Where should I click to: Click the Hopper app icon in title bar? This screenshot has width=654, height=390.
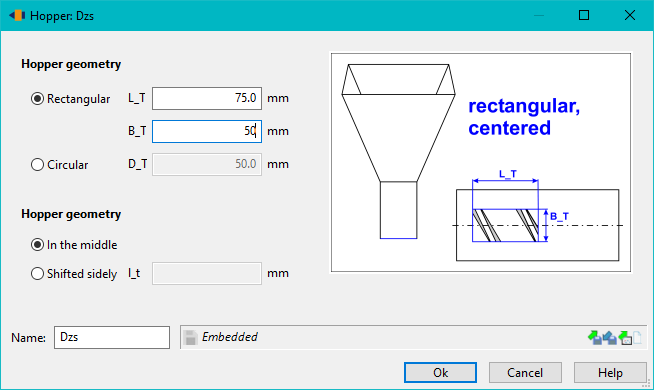pos(17,15)
